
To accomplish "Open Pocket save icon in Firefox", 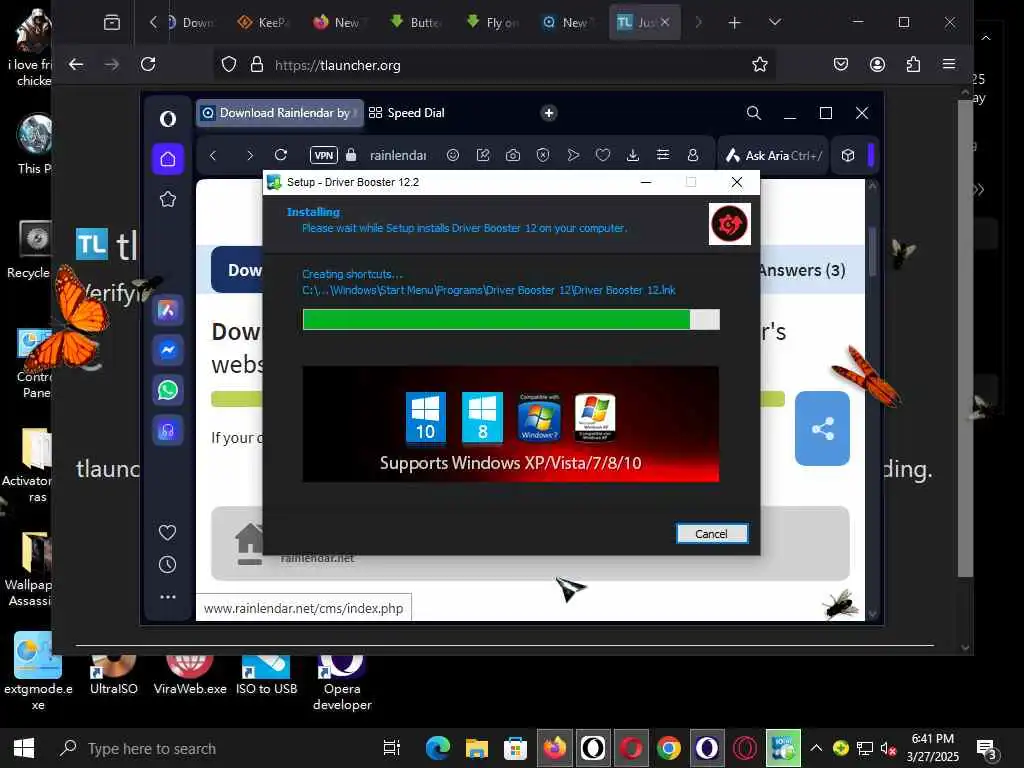I will [x=840, y=64].
